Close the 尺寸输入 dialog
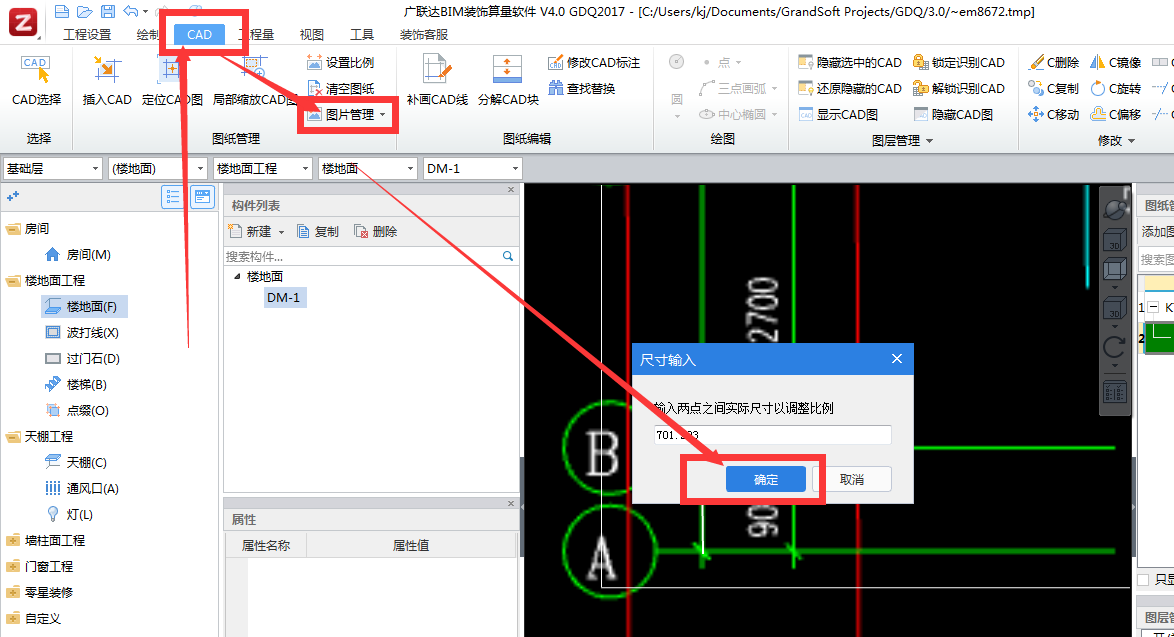The width and height of the screenshot is (1174, 637). [897, 359]
